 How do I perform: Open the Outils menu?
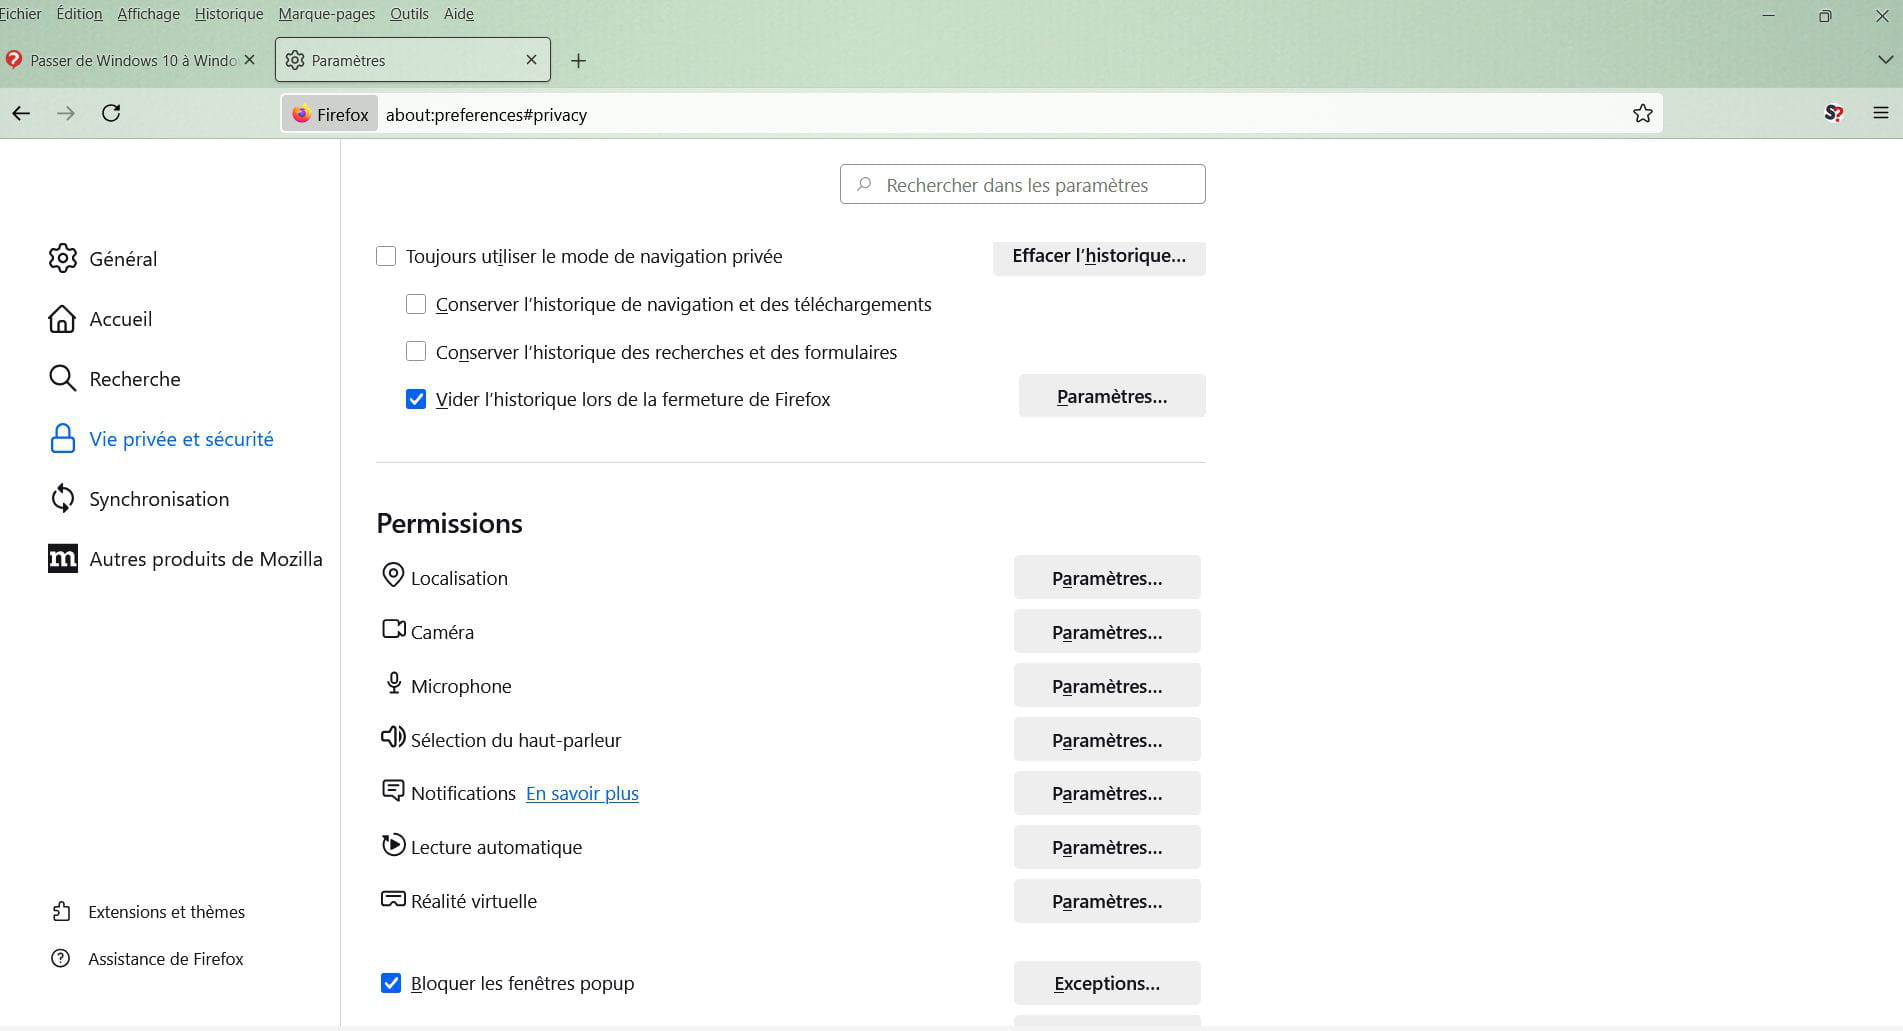click(409, 14)
